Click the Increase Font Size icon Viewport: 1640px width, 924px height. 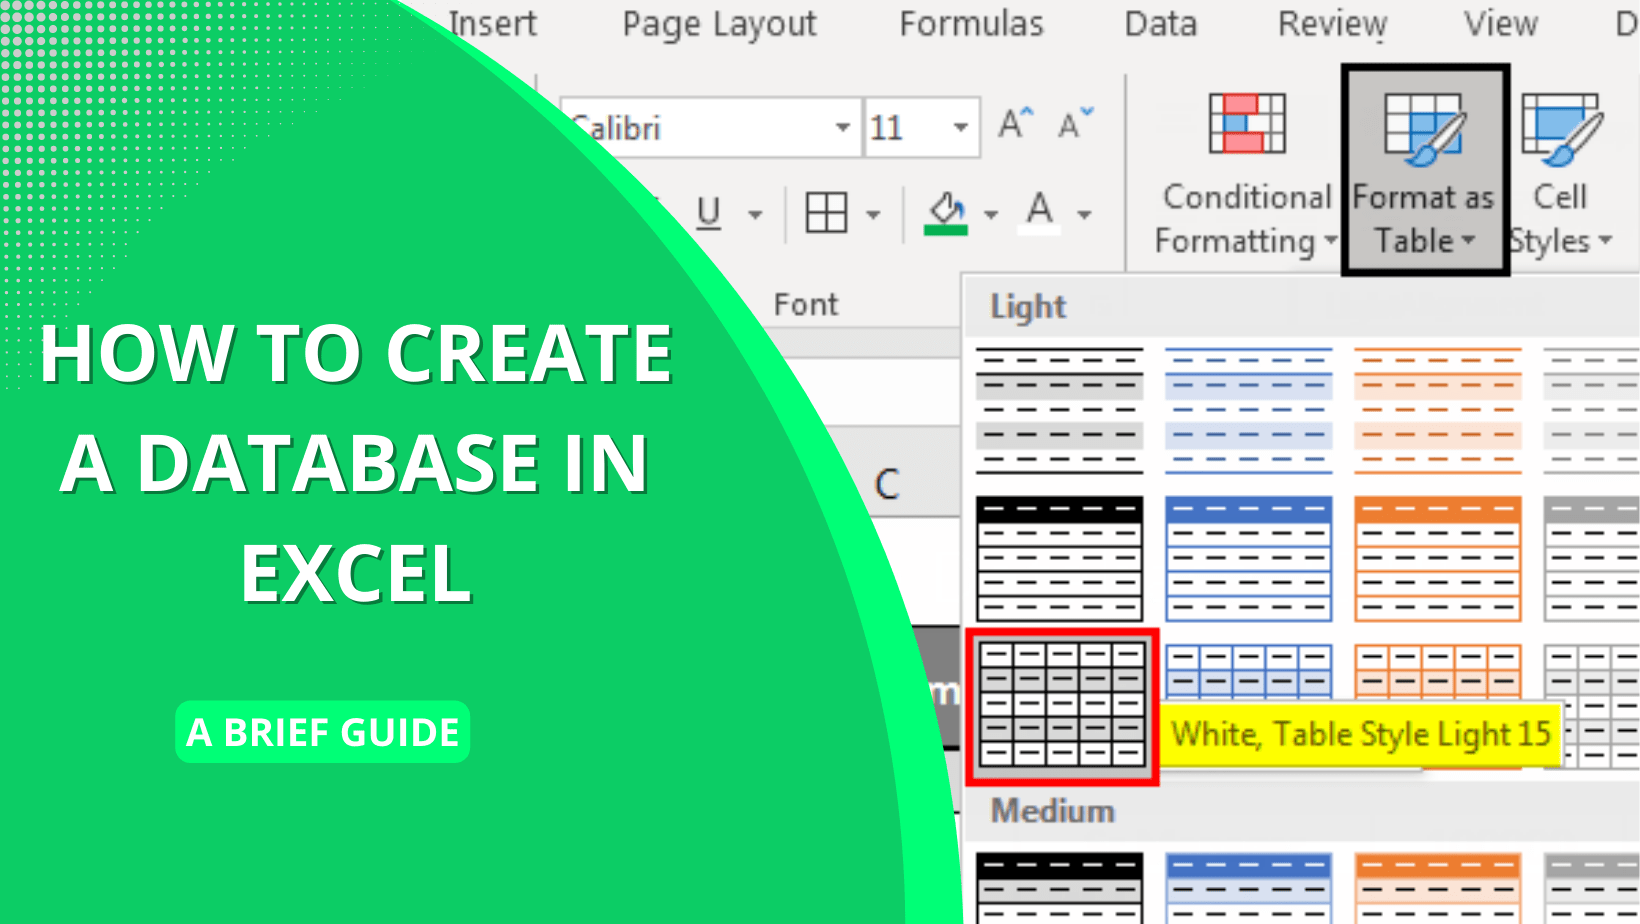(x=1011, y=123)
